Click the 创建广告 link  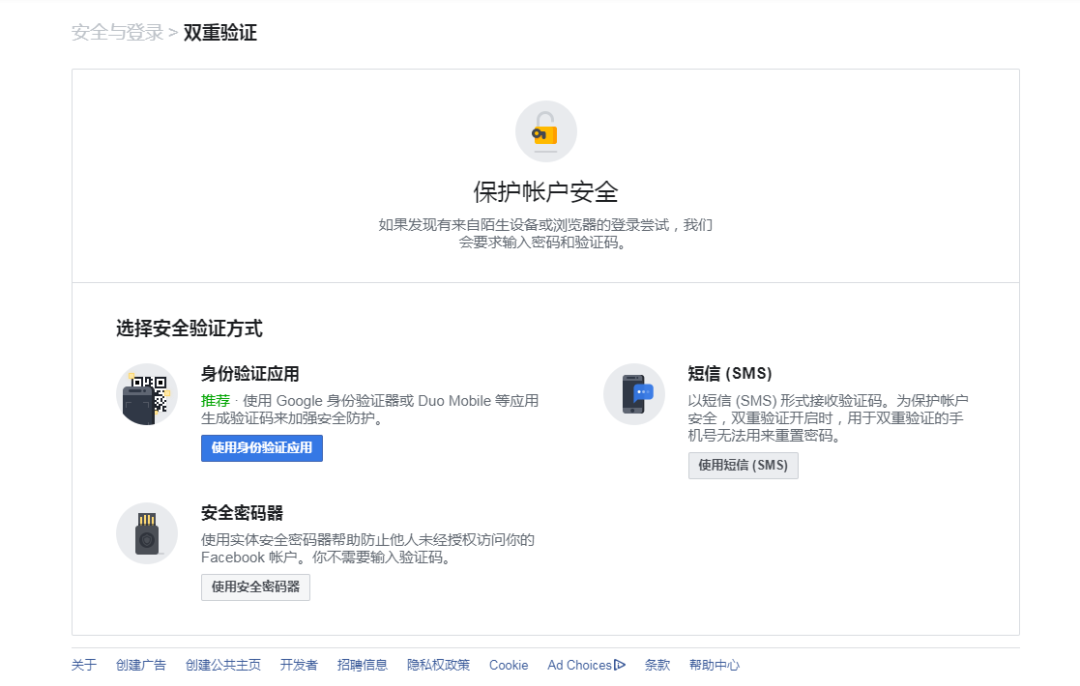(141, 664)
